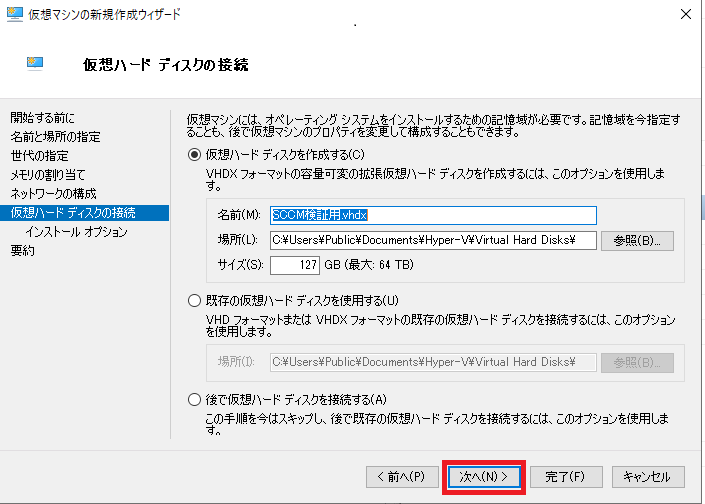Open メモリの割り当て step
The image size is (705, 504).
point(48,174)
